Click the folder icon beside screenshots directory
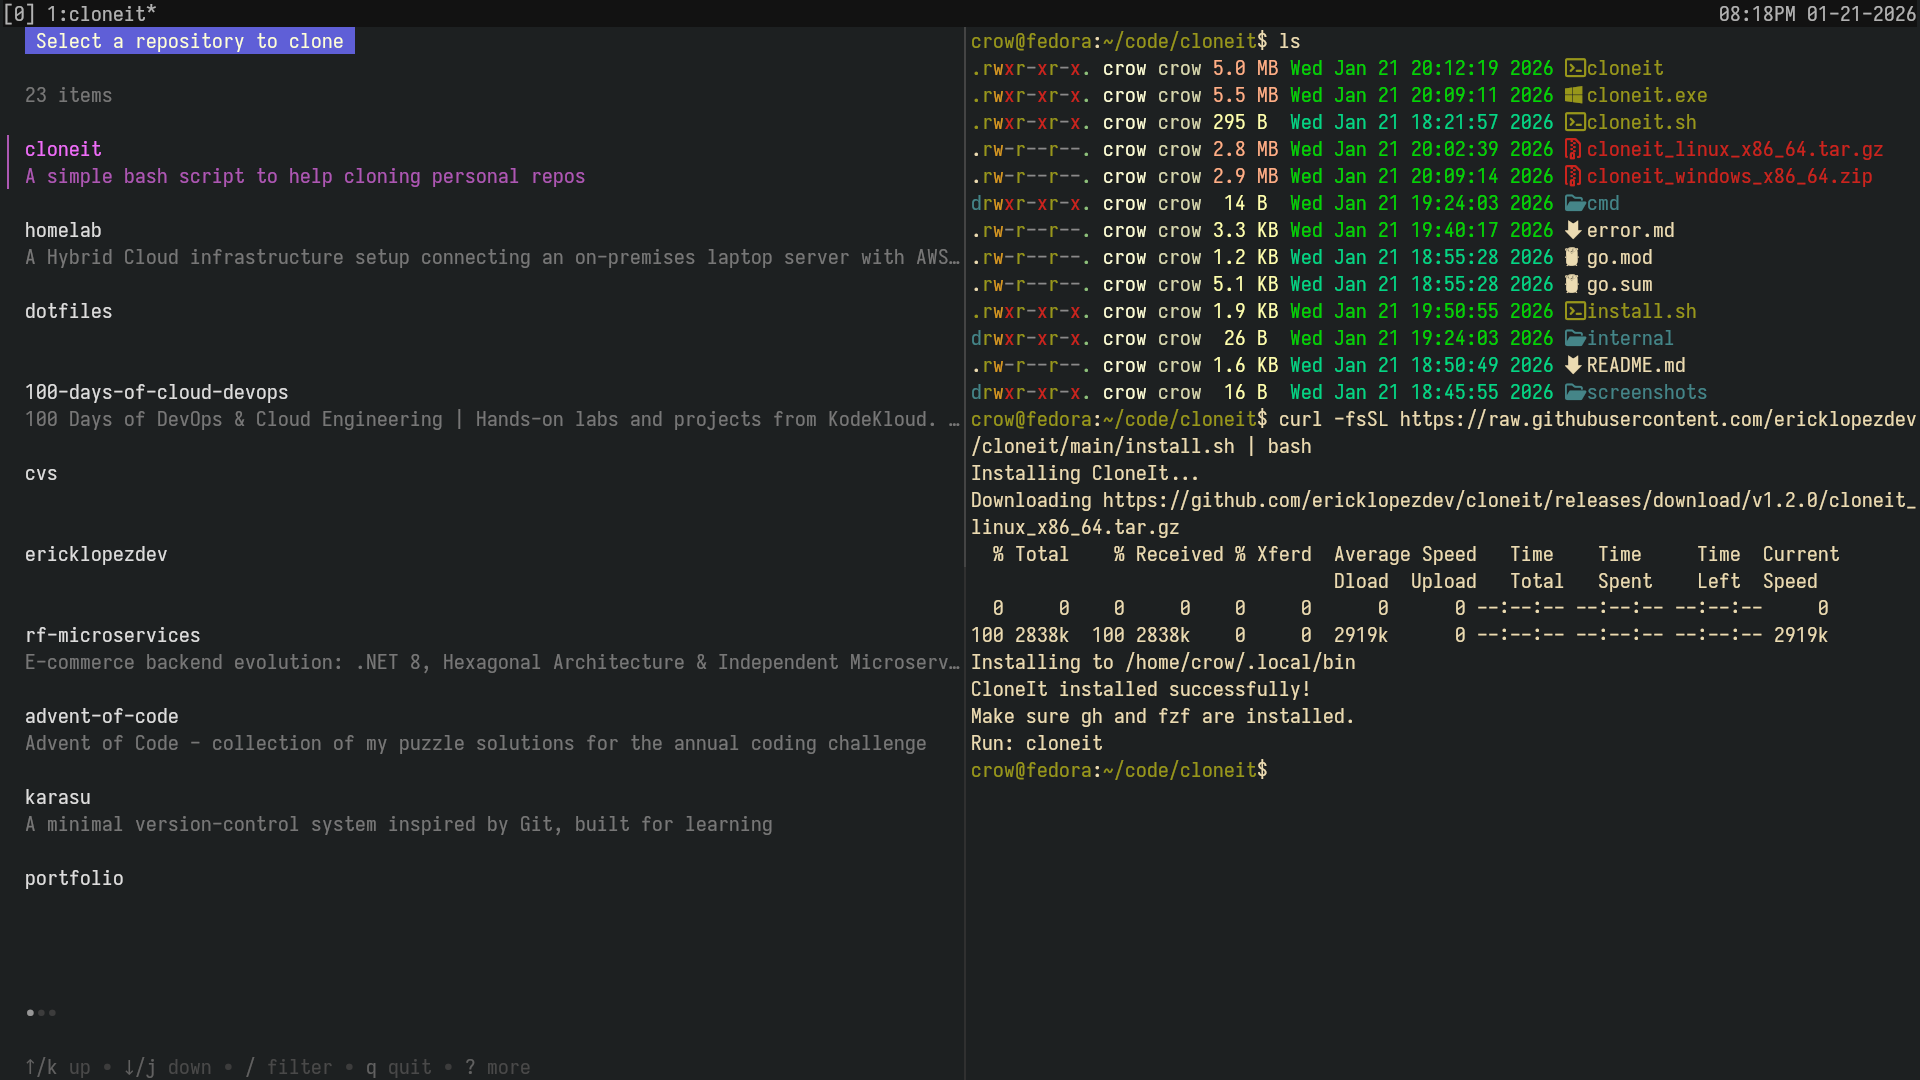1920x1080 pixels. 1575,392
